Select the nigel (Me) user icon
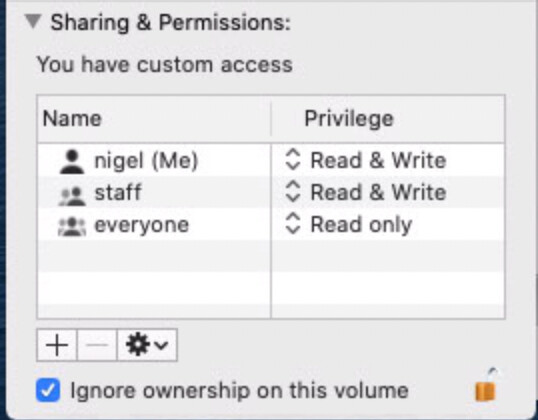This screenshot has width=538, height=420. tap(72, 161)
